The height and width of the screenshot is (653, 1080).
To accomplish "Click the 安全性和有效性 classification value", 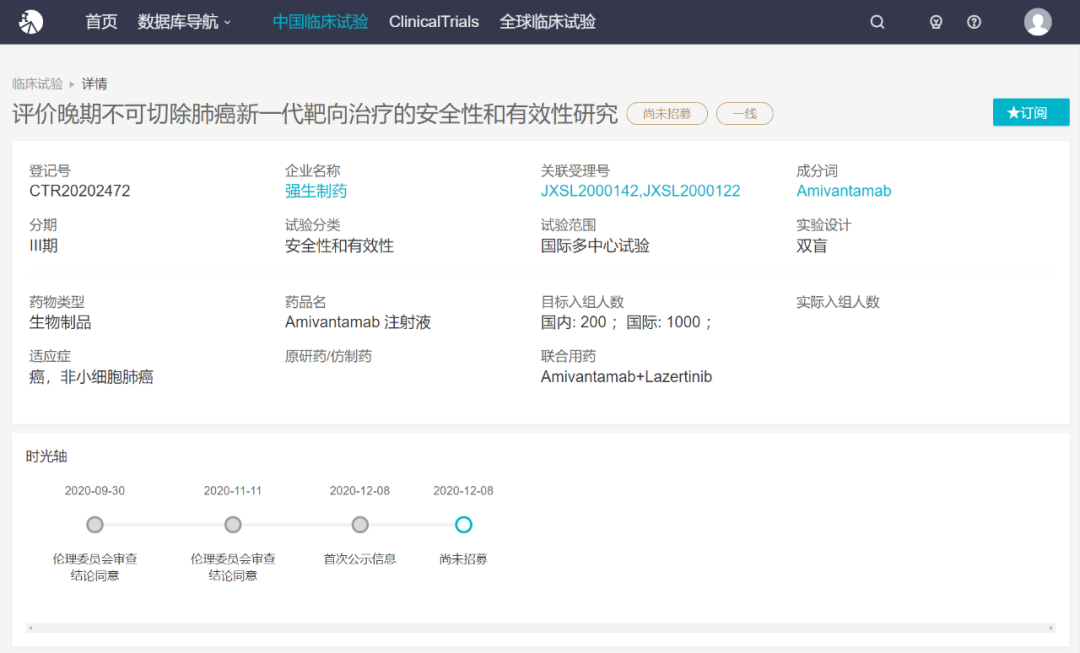I will [339, 246].
